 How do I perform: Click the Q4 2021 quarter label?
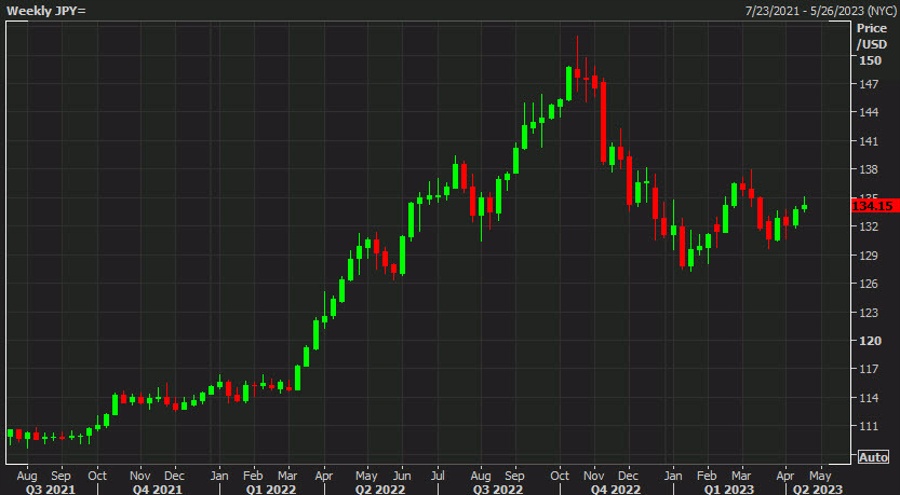click(158, 489)
